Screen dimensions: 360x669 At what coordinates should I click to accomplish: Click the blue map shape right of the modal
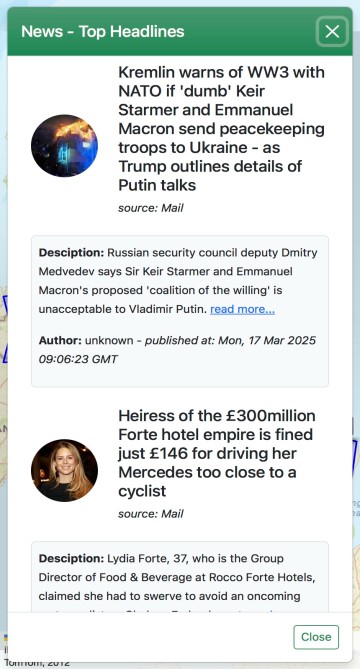pyautogui.click(x=354, y=459)
